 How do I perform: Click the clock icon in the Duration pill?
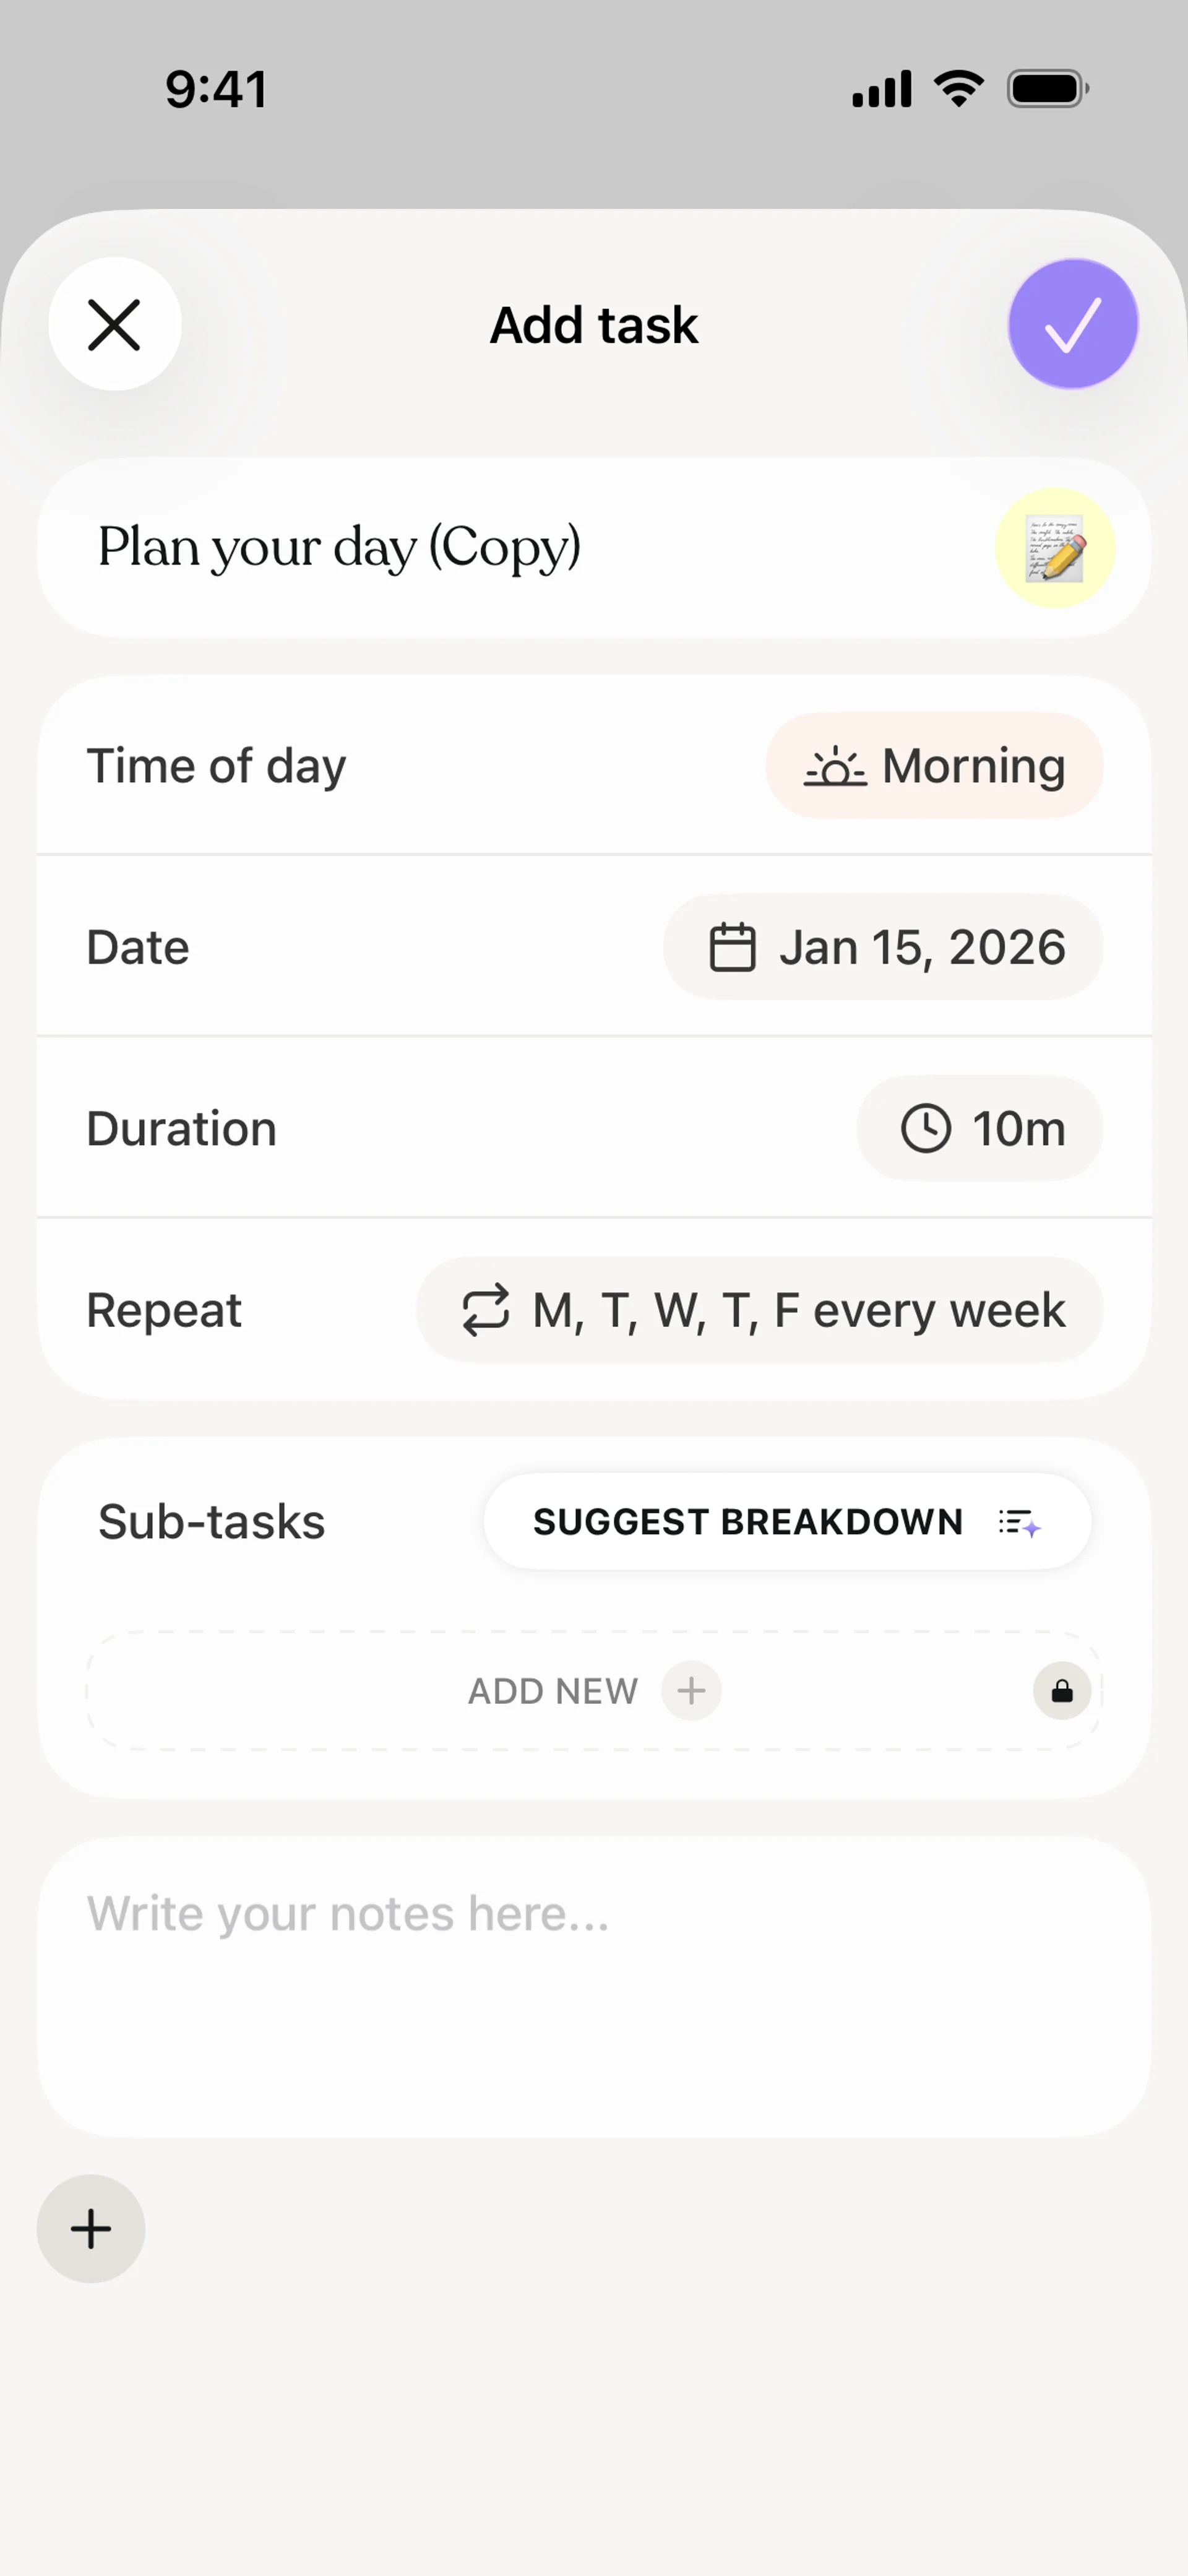point(925,1129)
